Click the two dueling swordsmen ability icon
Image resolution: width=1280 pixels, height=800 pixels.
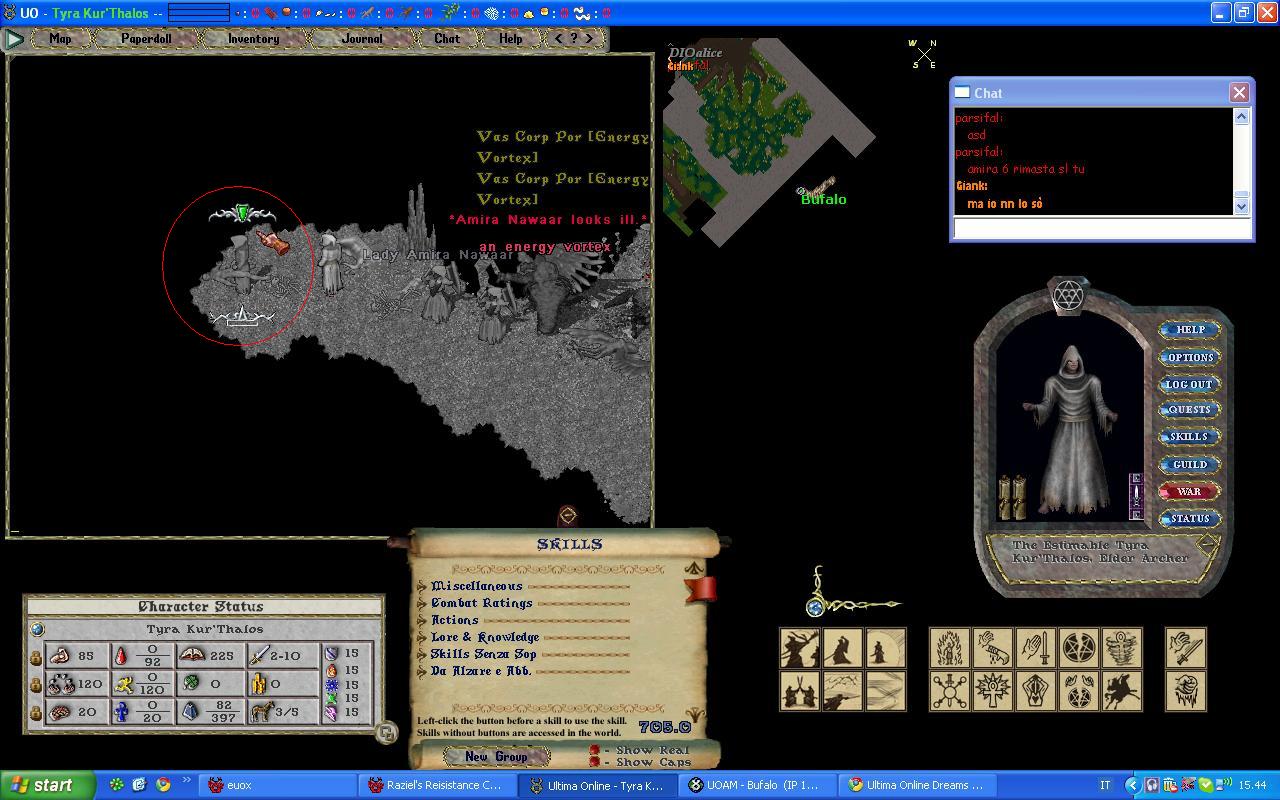800,691
